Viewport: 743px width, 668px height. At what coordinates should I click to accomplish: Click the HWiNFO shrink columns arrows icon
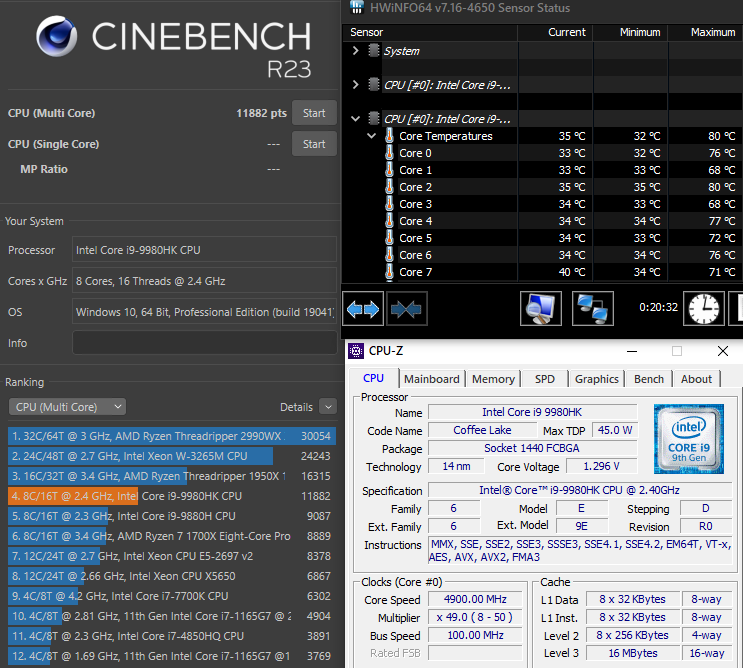(x=407, y=309)
